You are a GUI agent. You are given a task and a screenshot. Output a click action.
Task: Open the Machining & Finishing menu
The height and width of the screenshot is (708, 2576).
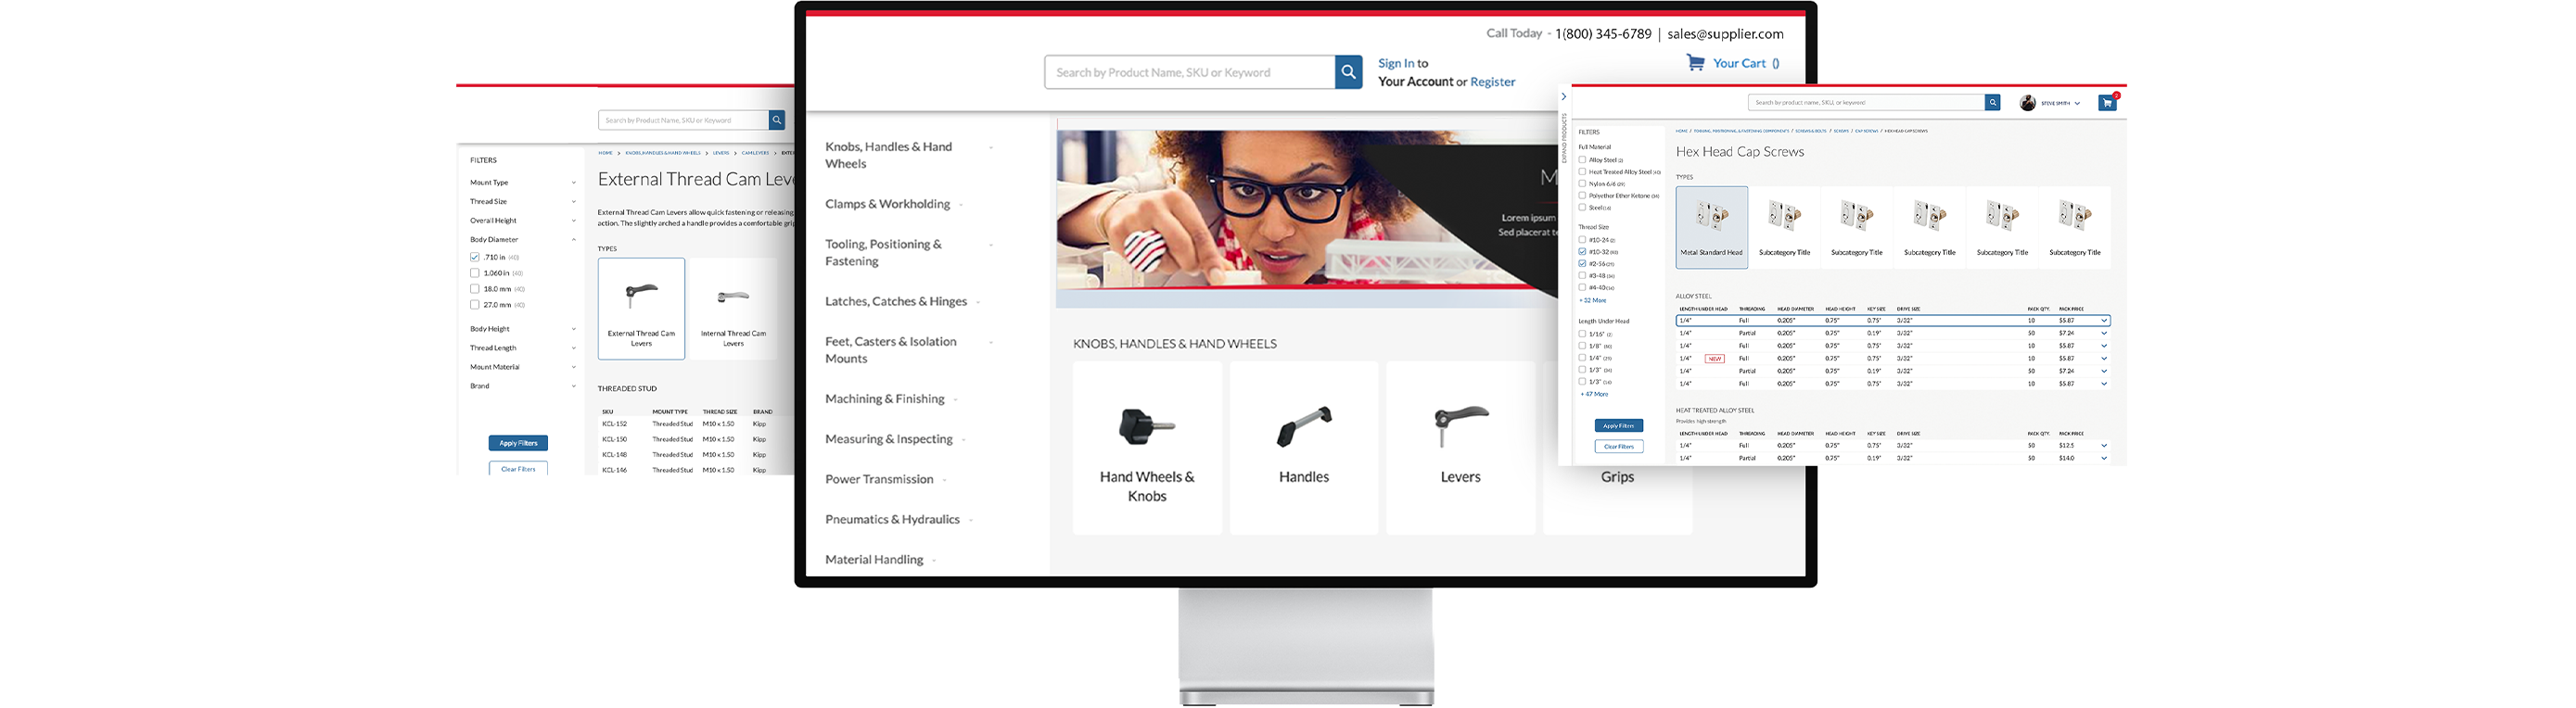pyautogui.click(x=891, y=399)
